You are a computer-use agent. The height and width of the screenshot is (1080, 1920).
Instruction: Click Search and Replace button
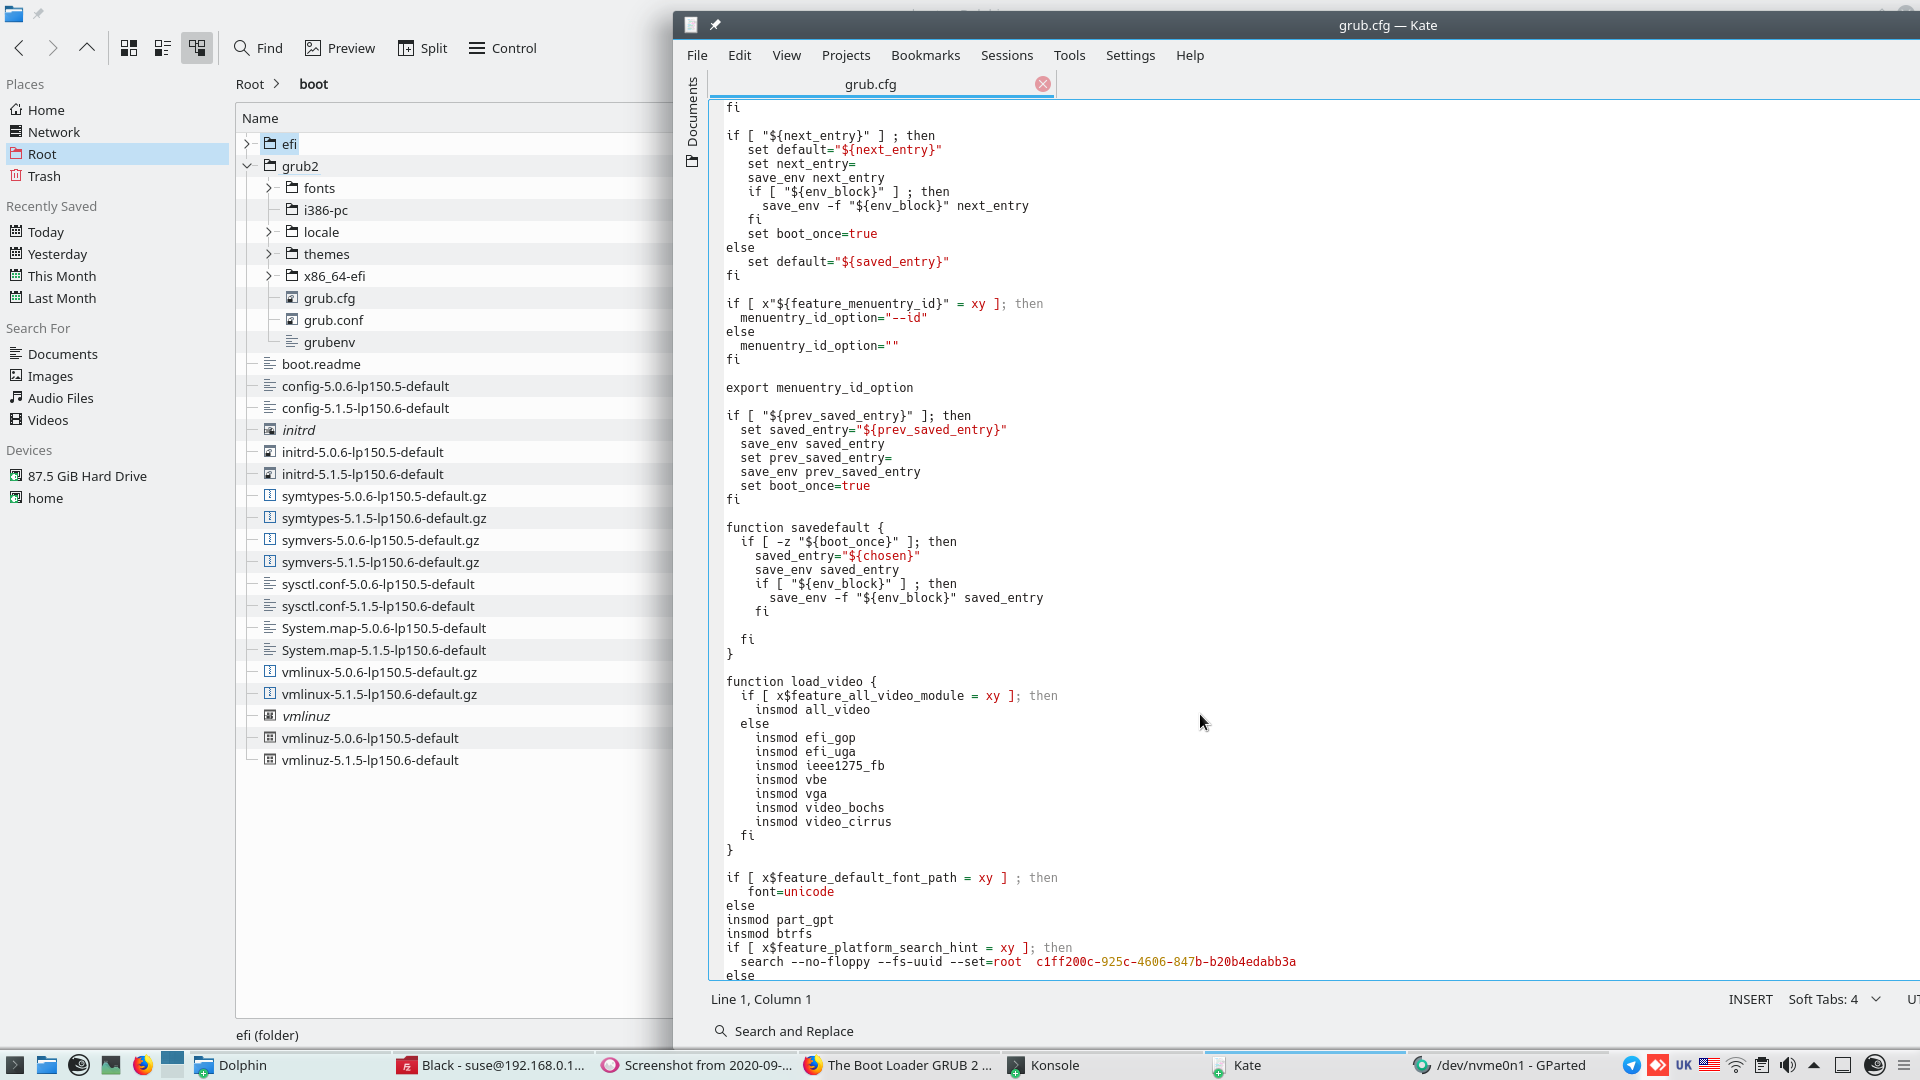[784, 1031]
